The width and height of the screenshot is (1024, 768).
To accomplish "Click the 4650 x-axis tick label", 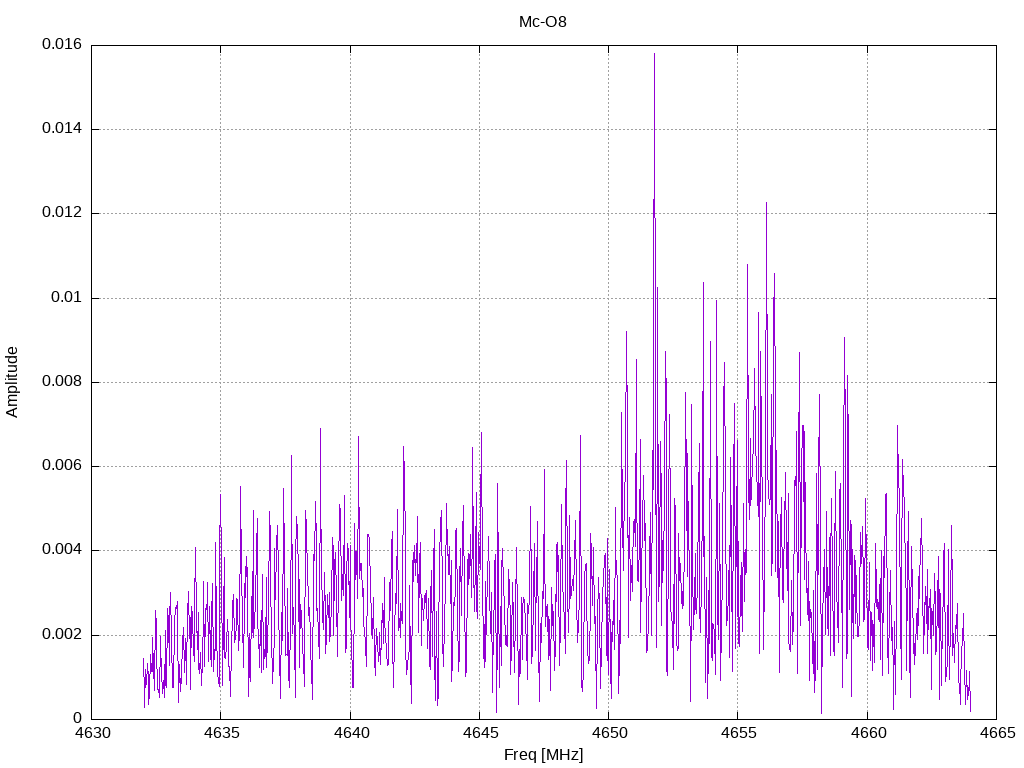I will (x=608, y=733).
